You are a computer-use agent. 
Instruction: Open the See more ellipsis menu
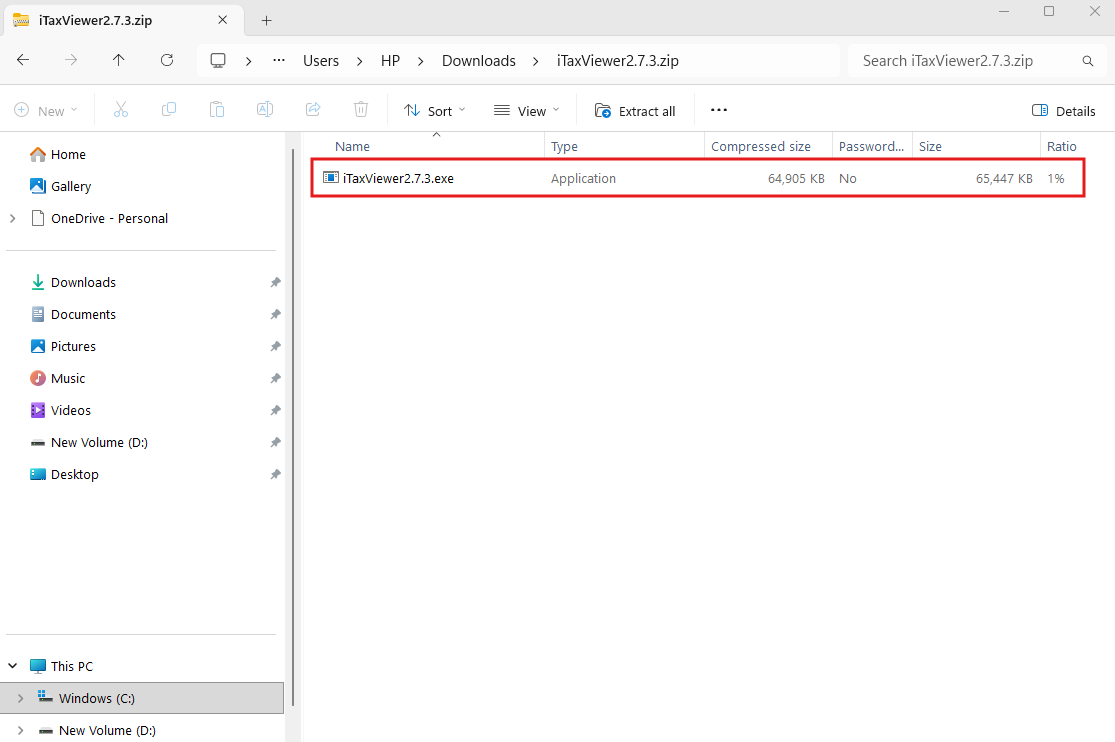tap(718, 110)
